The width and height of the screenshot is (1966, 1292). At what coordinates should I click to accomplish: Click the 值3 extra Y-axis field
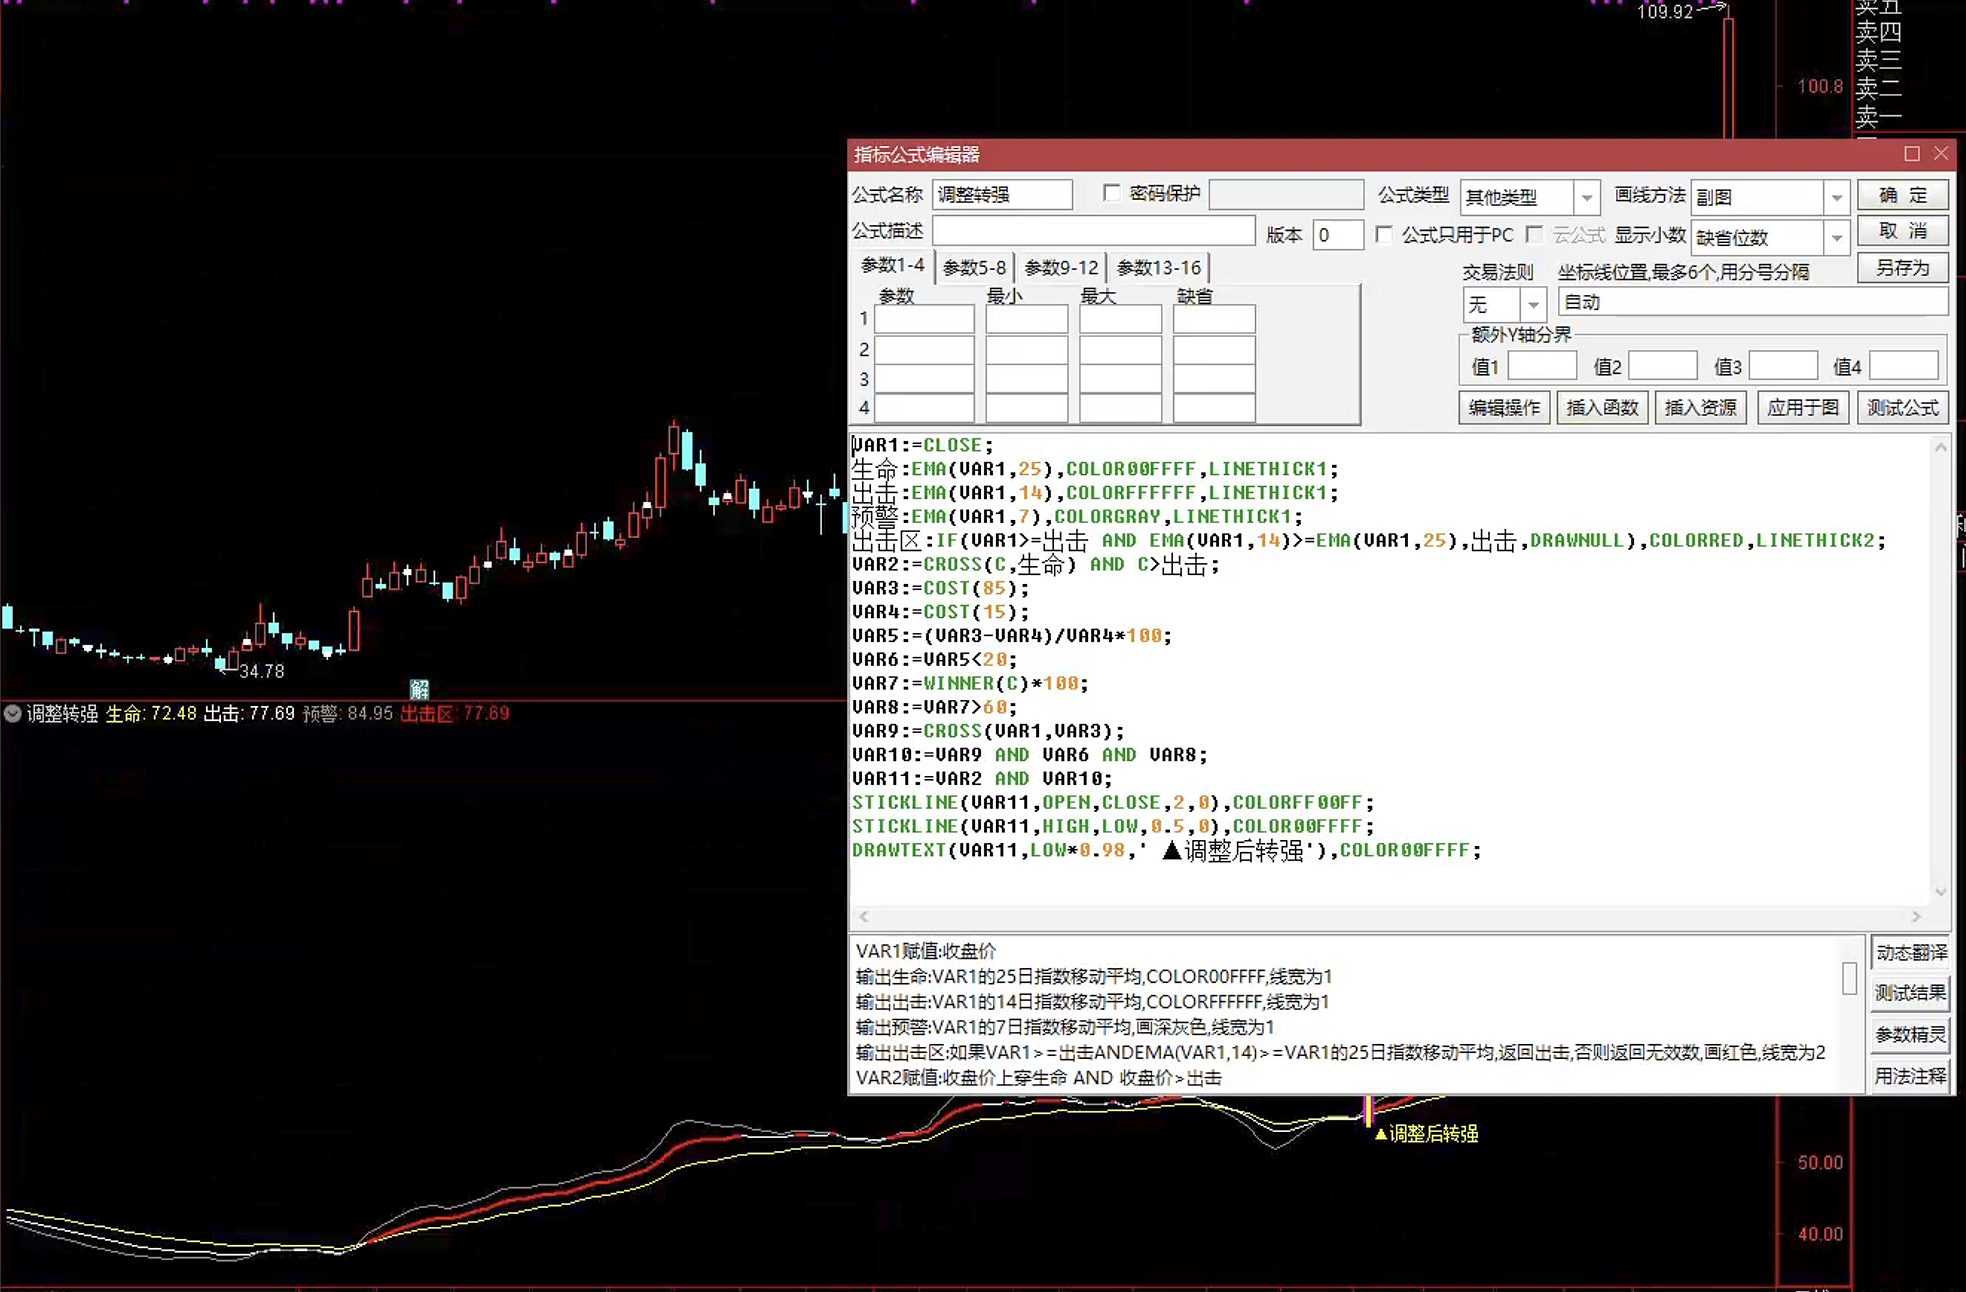[1783, 366]
